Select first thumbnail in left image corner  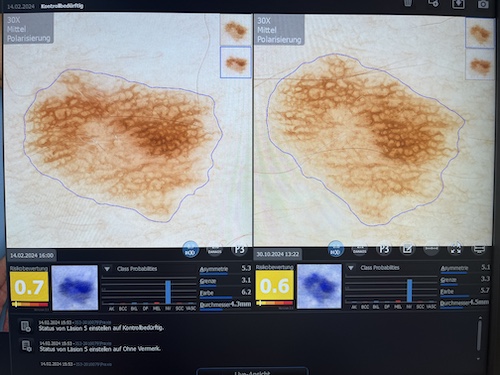click(x=236, y=30)
